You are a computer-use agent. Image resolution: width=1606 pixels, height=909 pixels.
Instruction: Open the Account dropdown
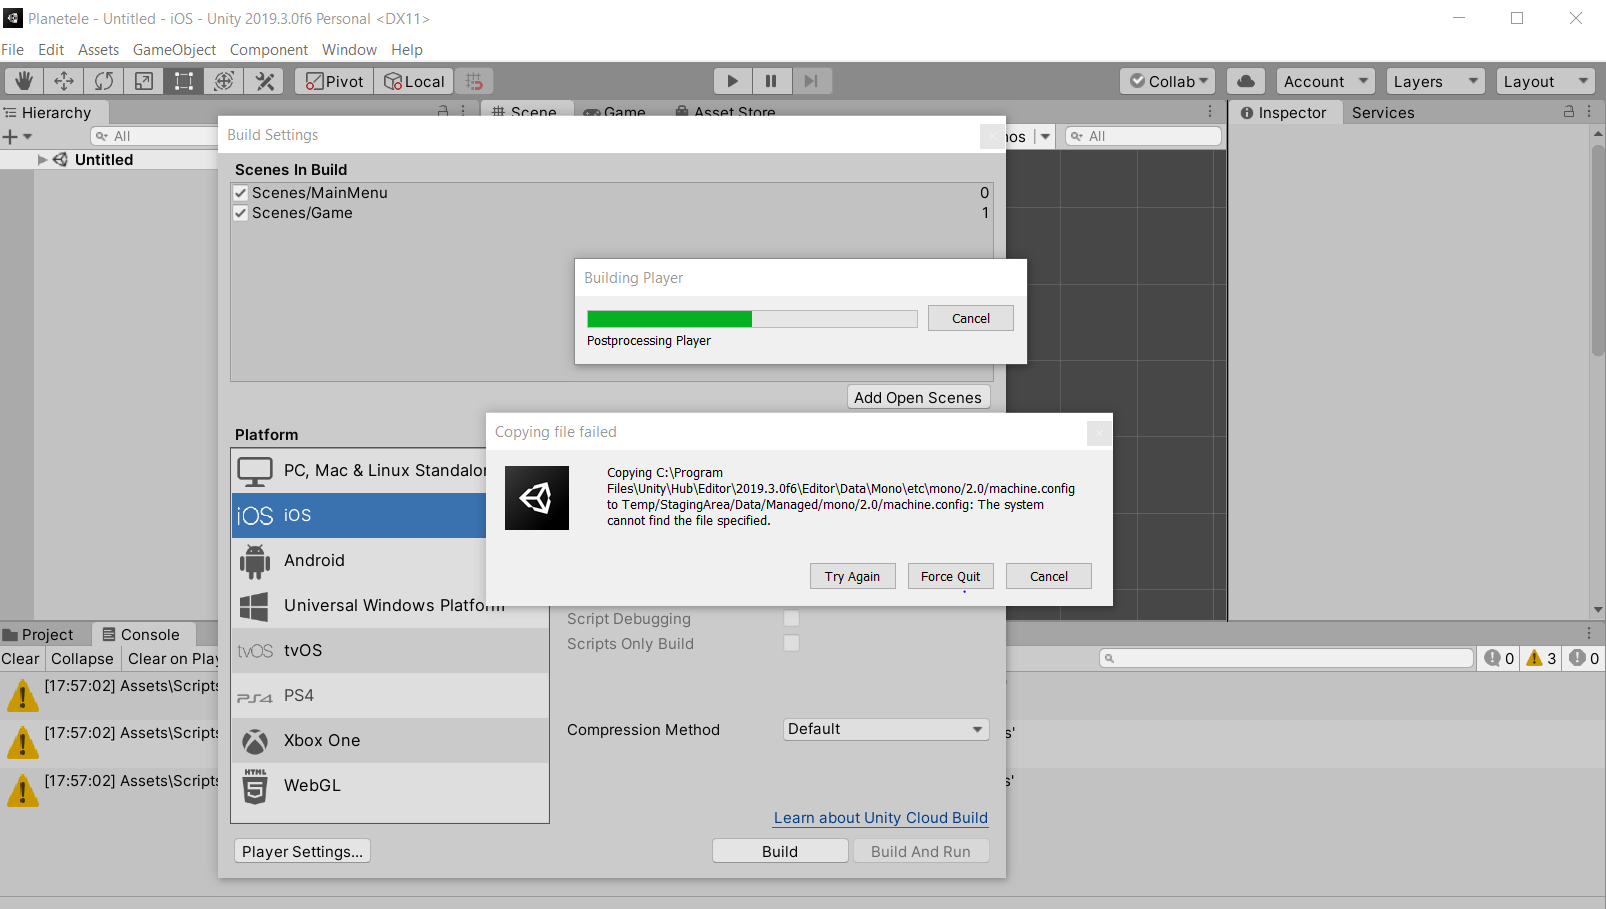[x=1326, y=81]
